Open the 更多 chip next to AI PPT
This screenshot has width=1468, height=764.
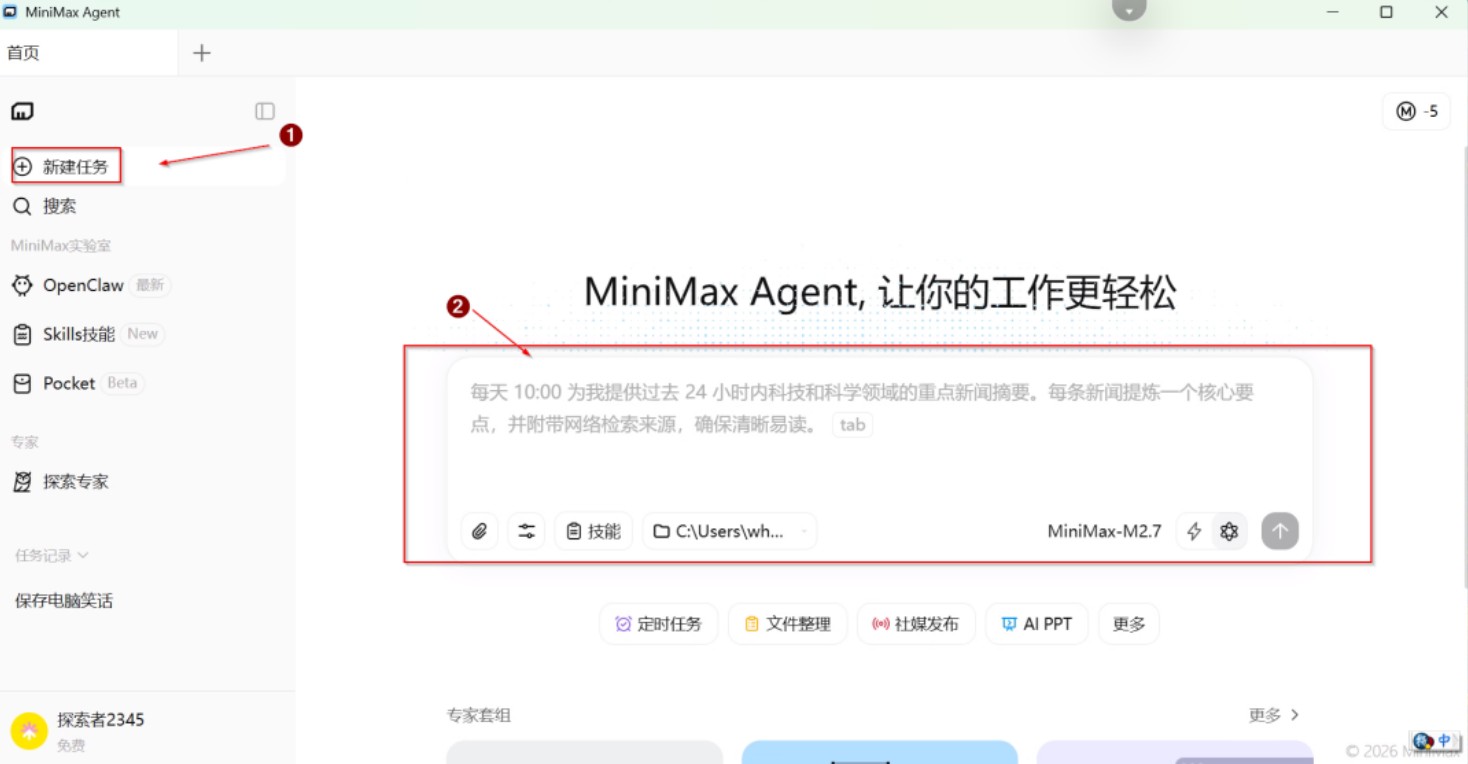pos(1129,624)
